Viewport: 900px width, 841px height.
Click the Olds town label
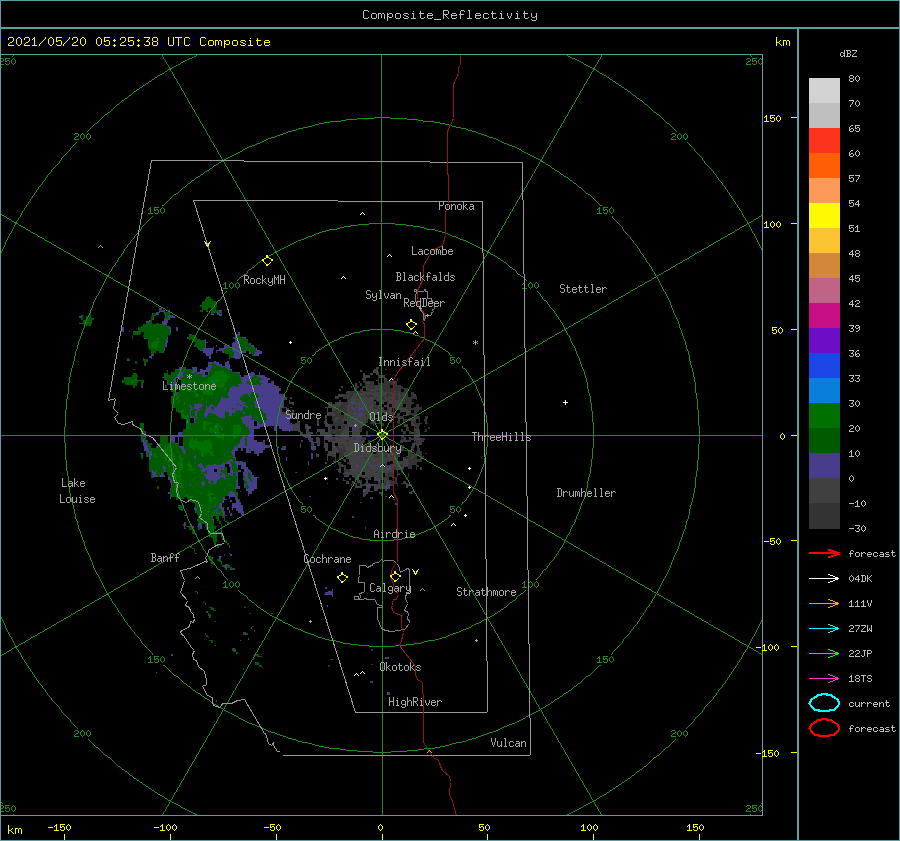pos(381,417)
